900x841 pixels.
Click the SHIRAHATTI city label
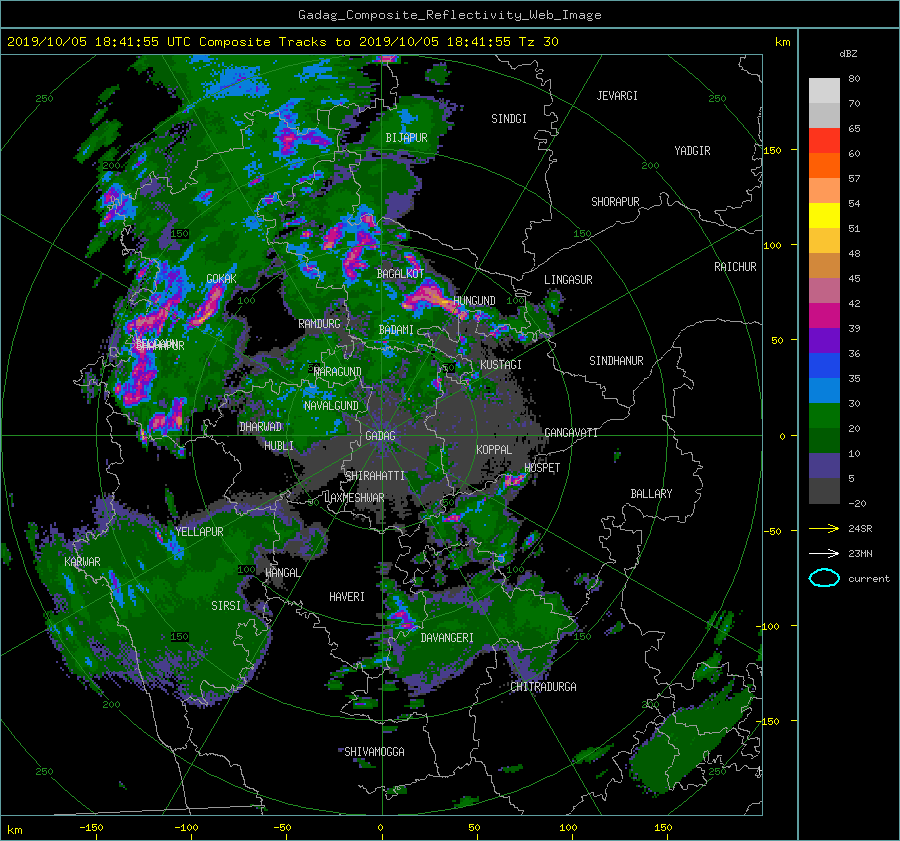coord(375,476)
